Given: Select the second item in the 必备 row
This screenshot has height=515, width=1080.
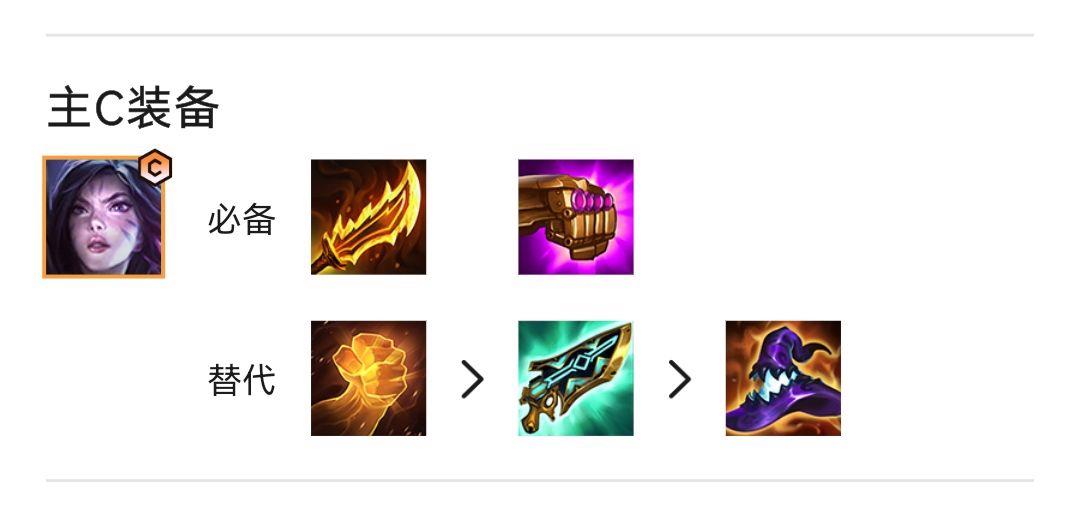Looking at the screenshot, I should [576, 217].
